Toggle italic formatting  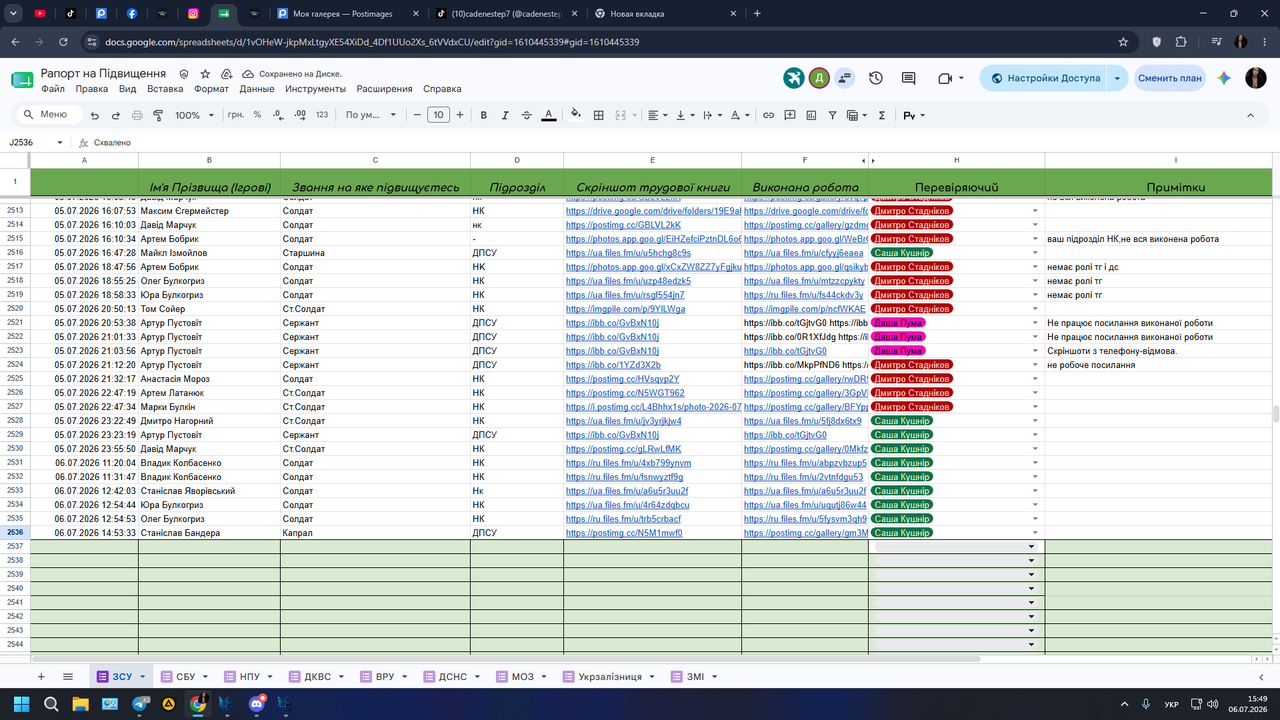coord(506,115)
